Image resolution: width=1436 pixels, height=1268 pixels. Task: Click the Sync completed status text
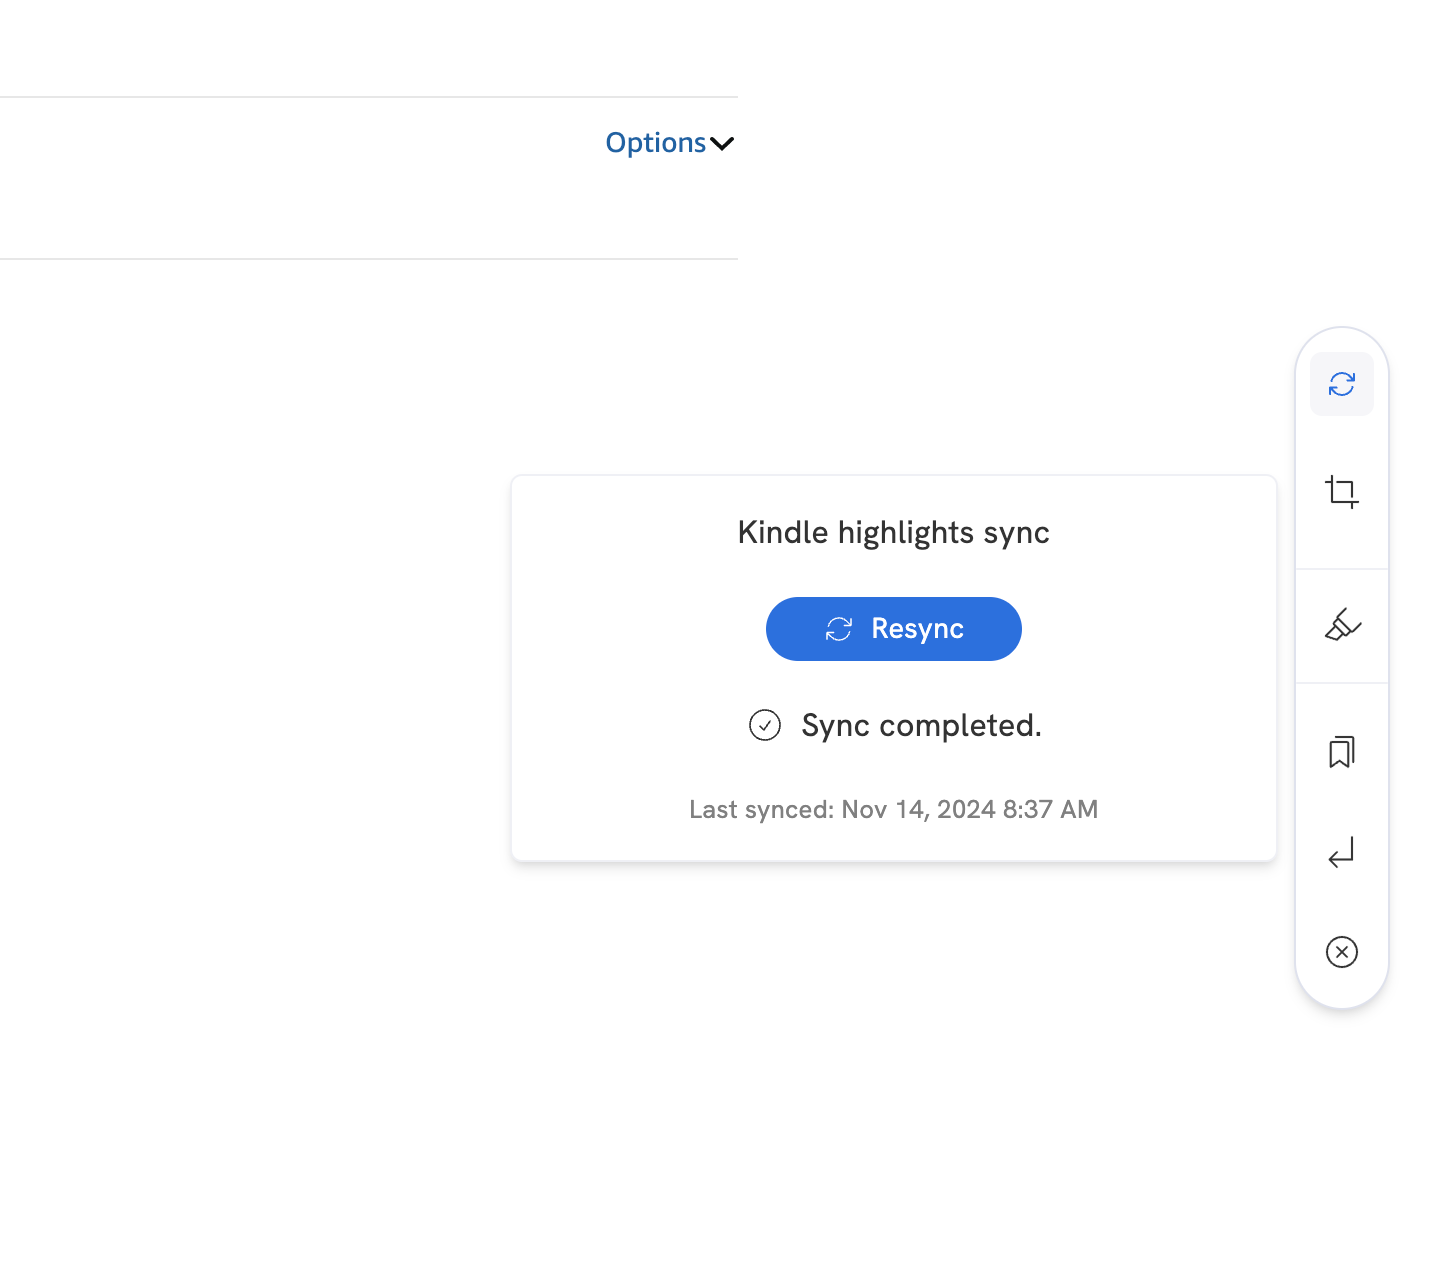click(x=921, y=725)
